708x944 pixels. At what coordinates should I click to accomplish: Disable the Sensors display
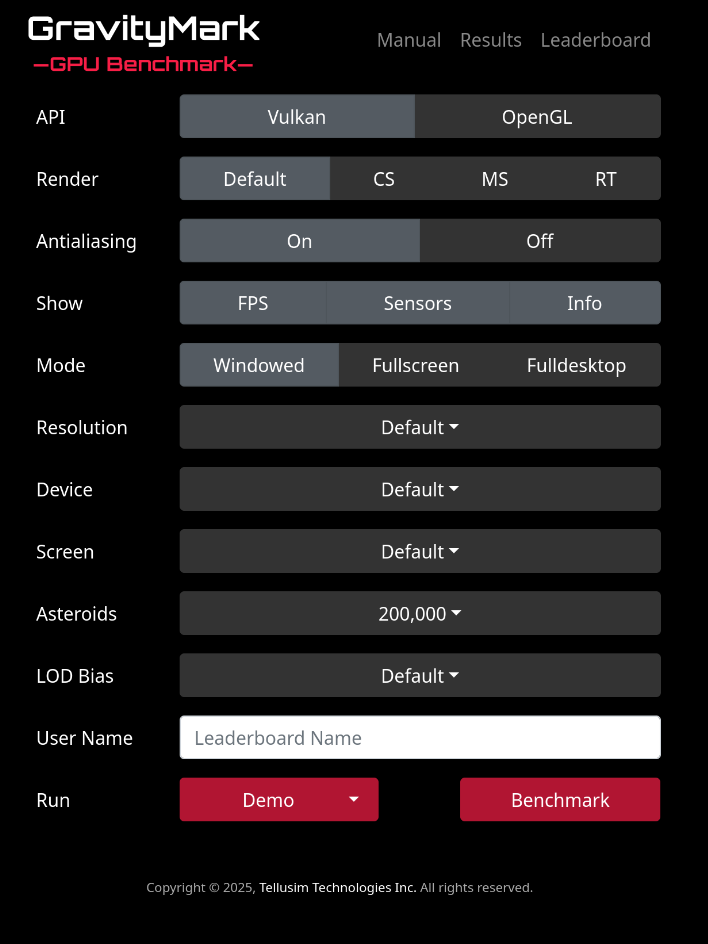tap(417, 302)
